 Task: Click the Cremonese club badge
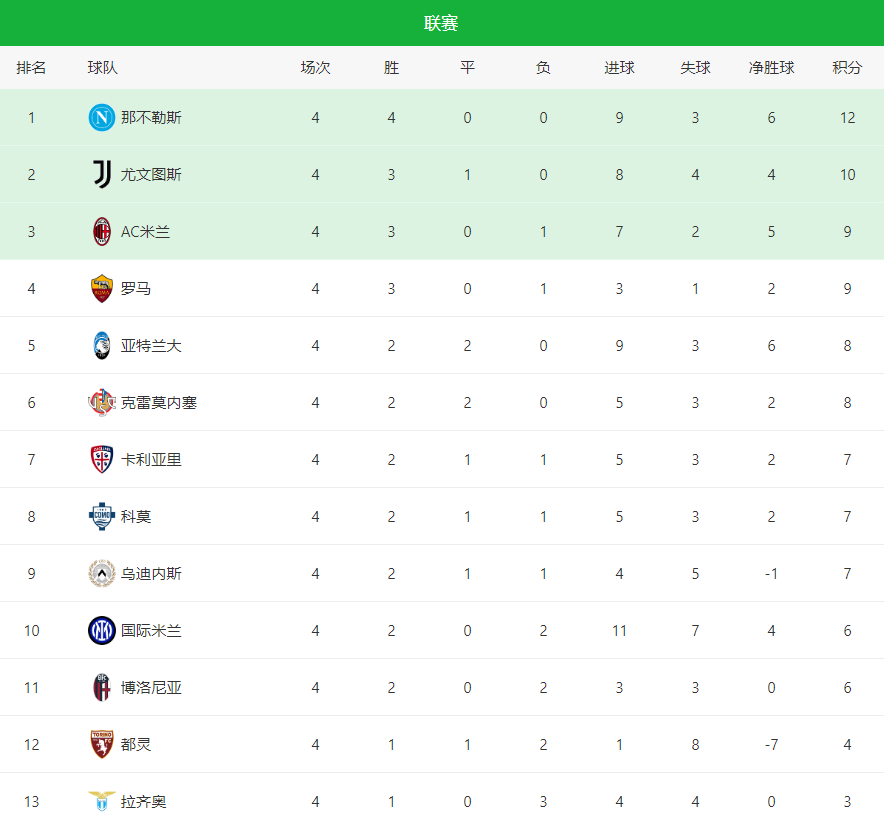102,403
